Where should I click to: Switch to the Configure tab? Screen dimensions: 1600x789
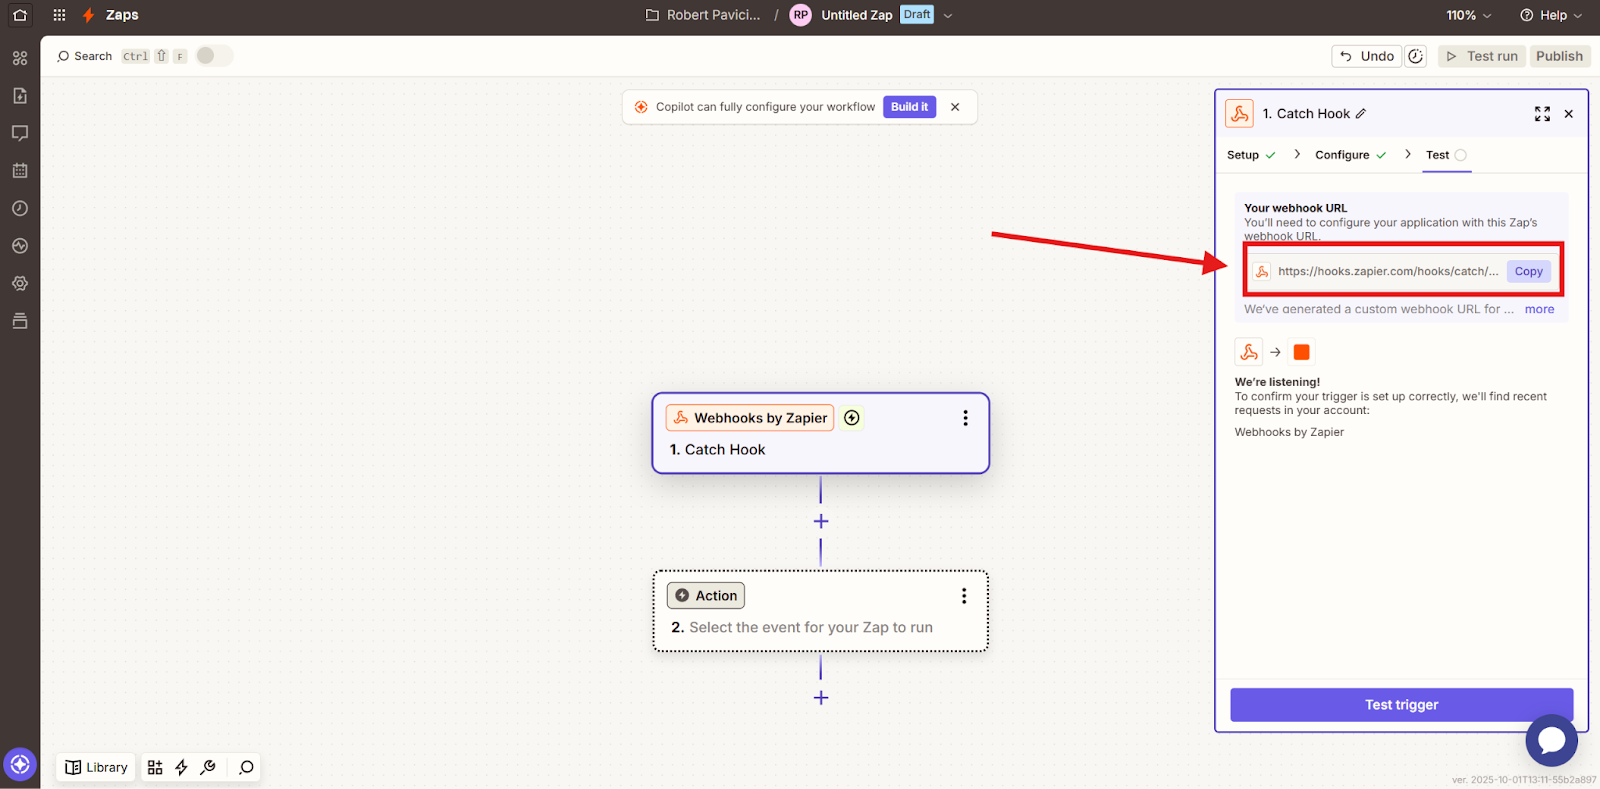(1351, 155)
